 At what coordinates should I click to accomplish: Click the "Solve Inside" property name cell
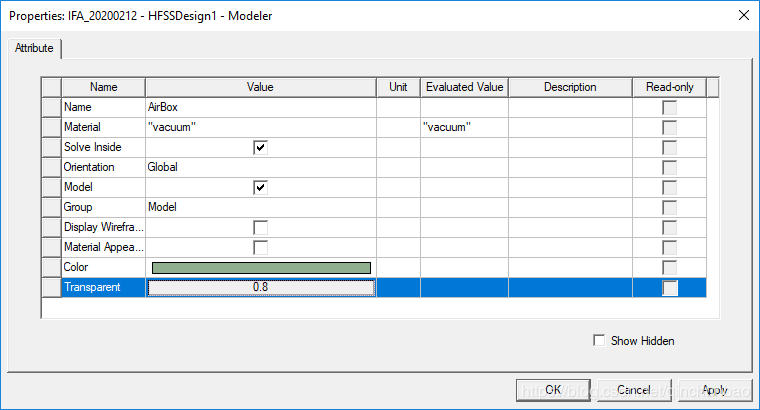[103, 147]
